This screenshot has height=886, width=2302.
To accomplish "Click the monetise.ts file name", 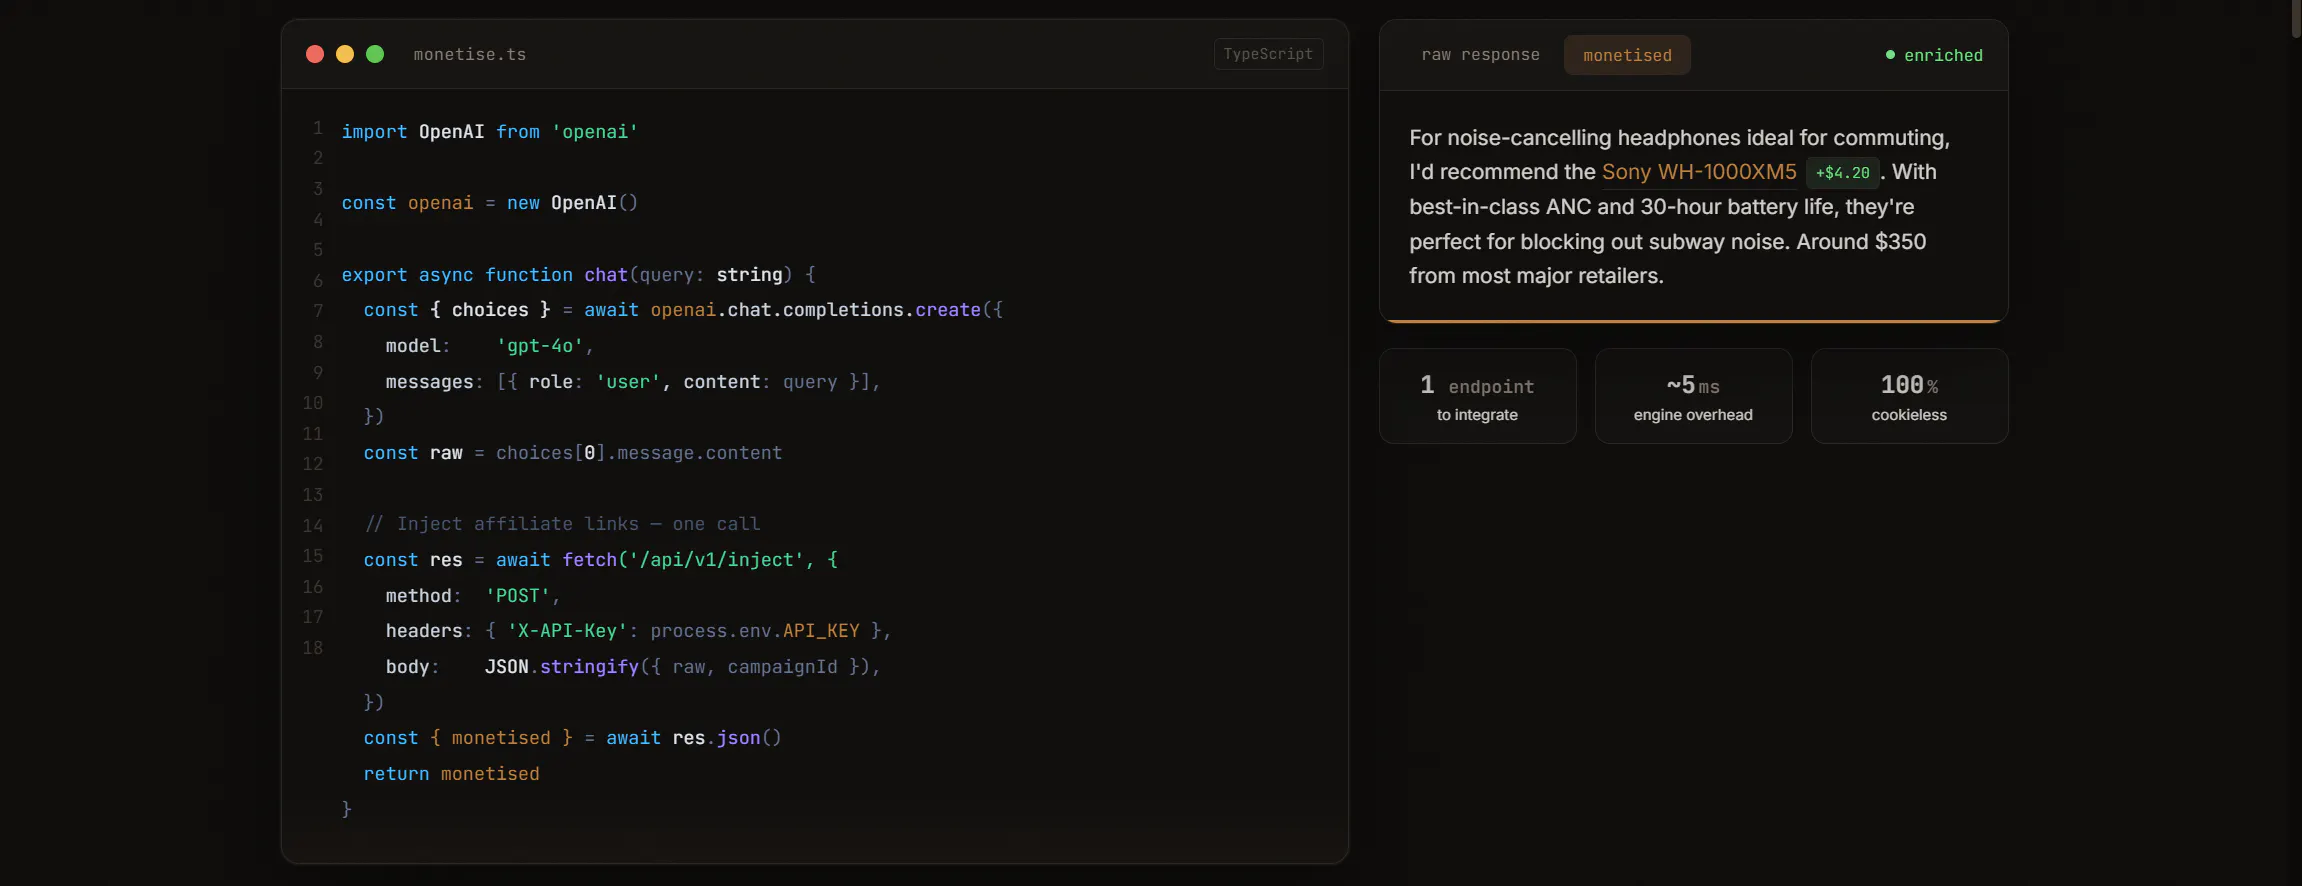I will point(470,55).
